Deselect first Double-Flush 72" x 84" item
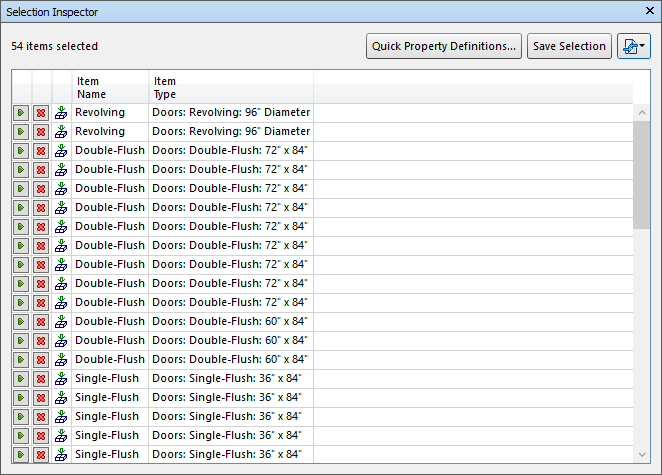This screenshot has width=662, height=475. (41, 151)
